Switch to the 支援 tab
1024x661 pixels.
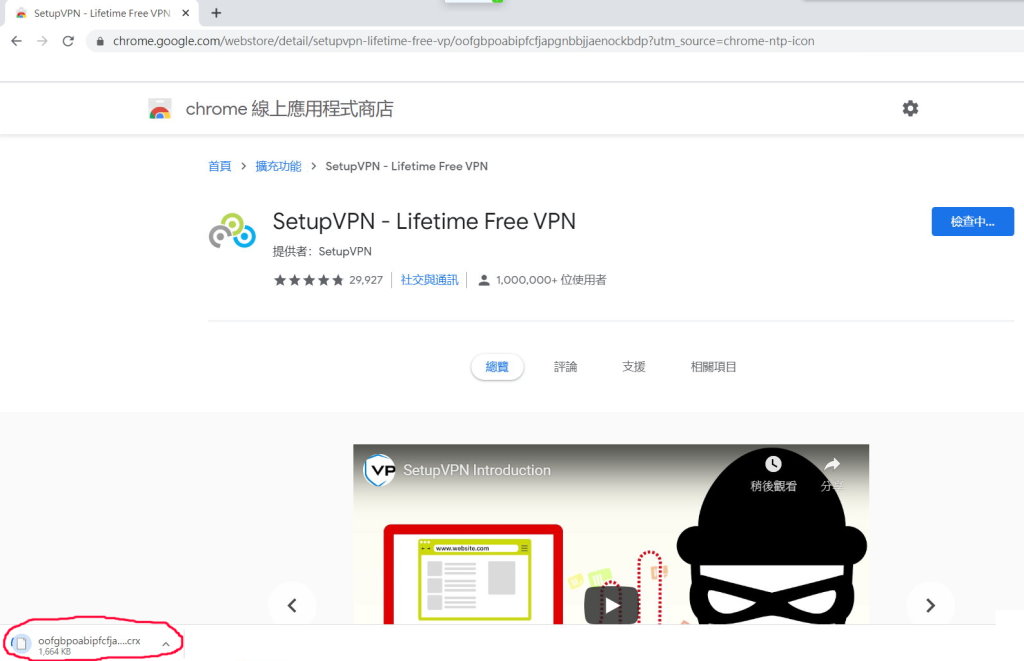(633, 367)
